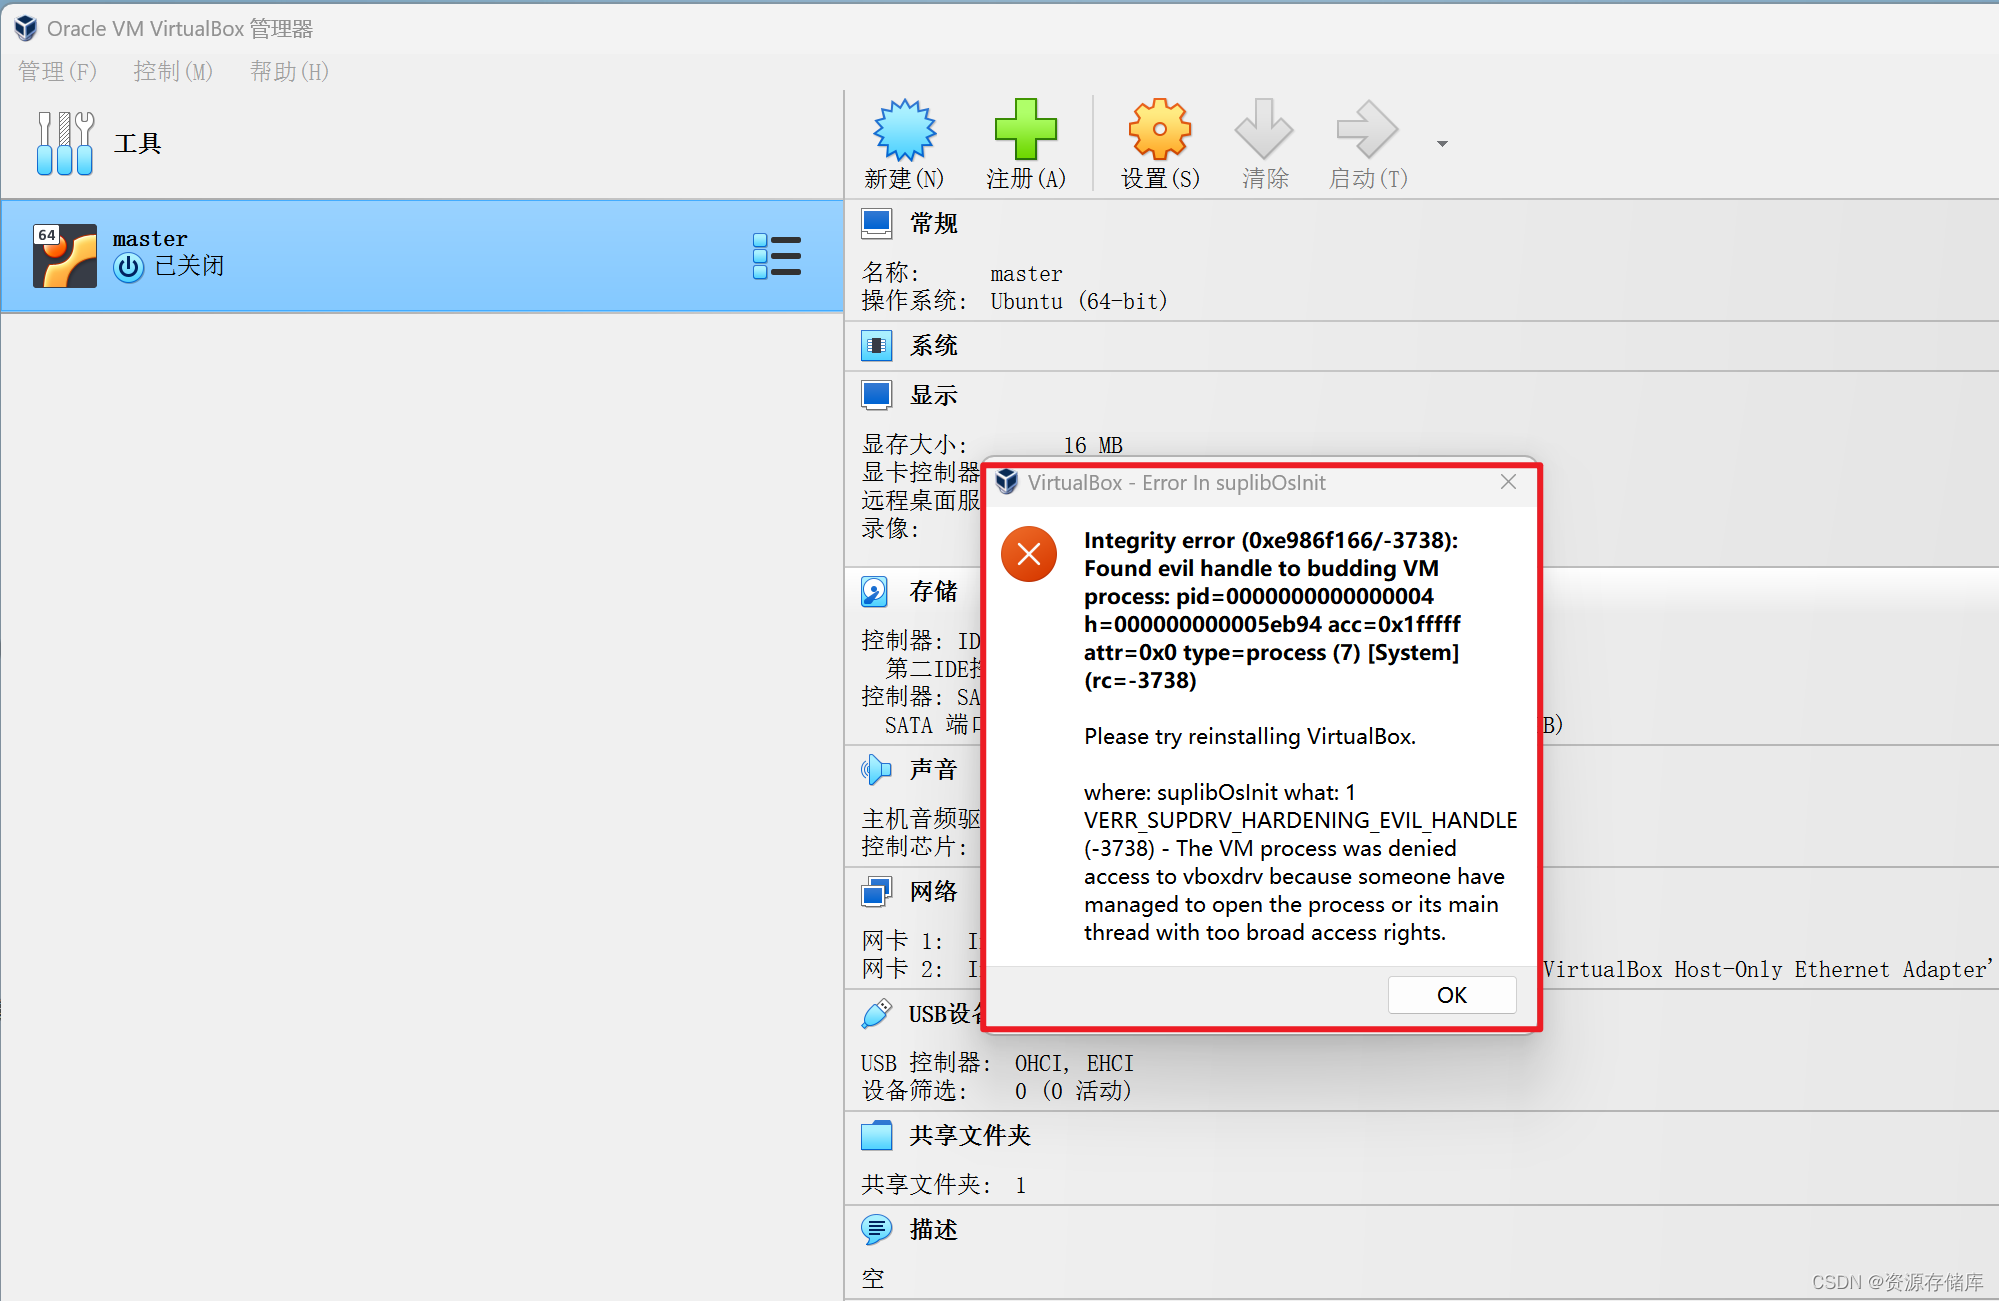Click the green Register (注册) plus icon
Viewport: 1999px width, 1301px height.
1025,130
